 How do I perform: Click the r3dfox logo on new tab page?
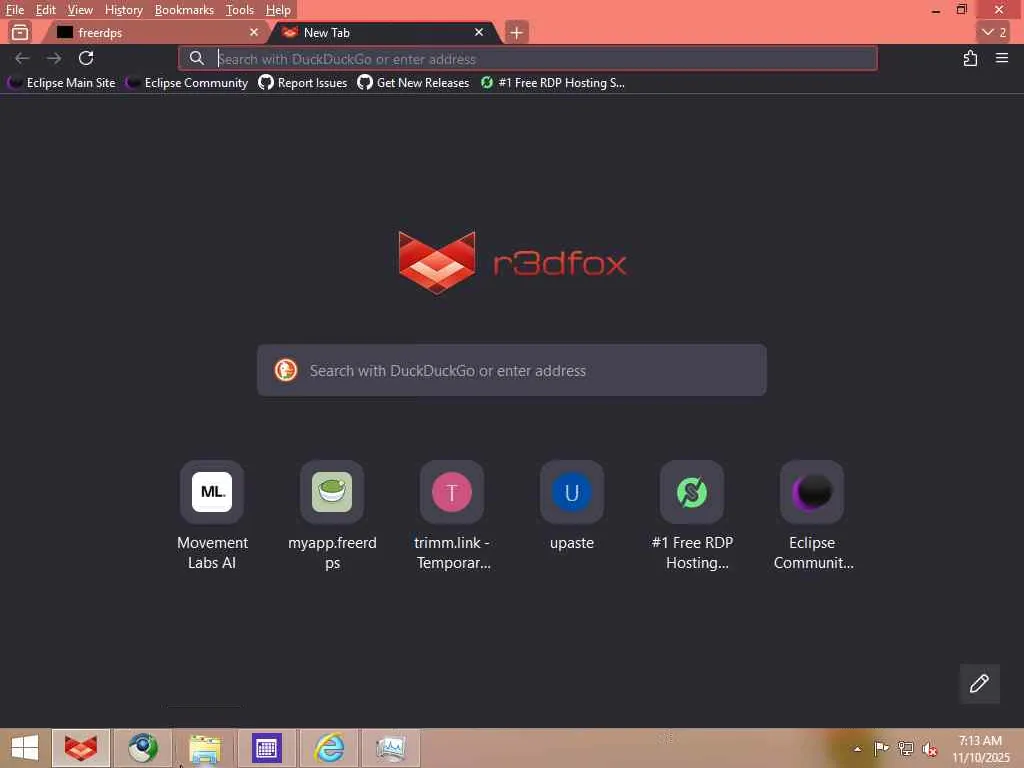click(x=512, y=263)
